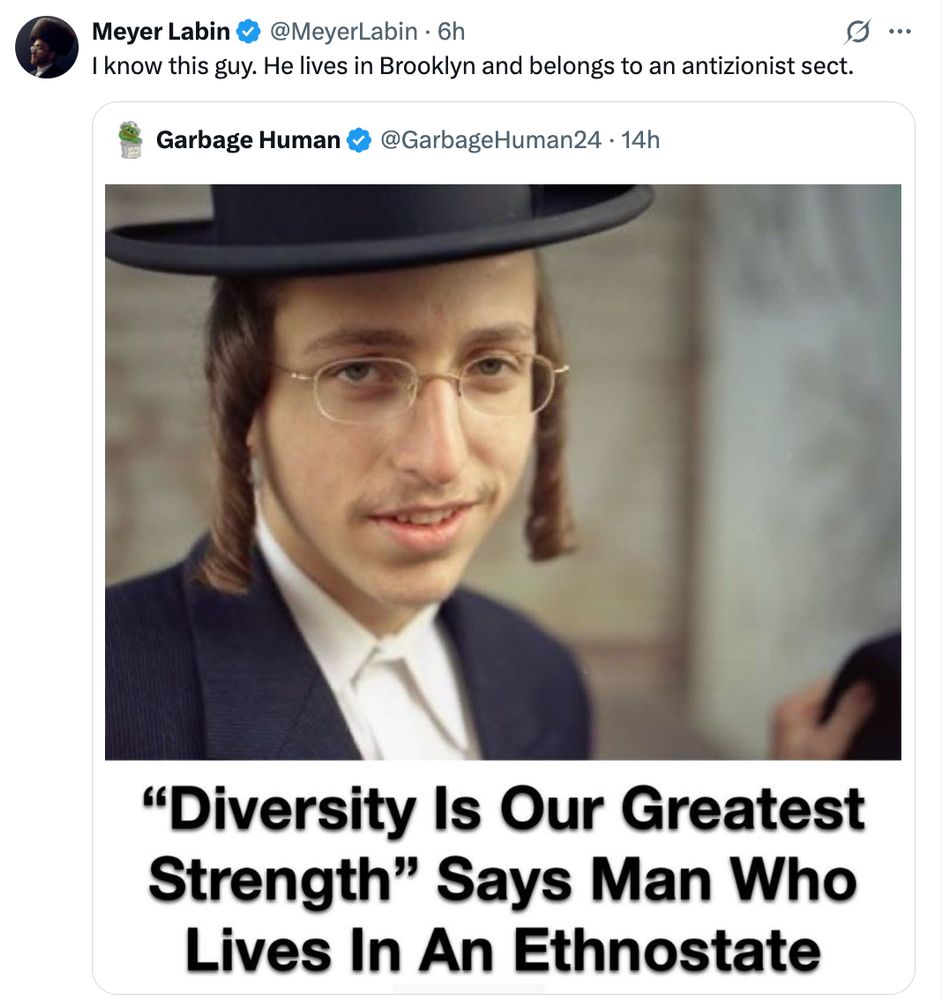Open the quoted tweet via the 14h timestamp
The width and height of the screenshot is (950, 1000).
click(x=640, y=140)
